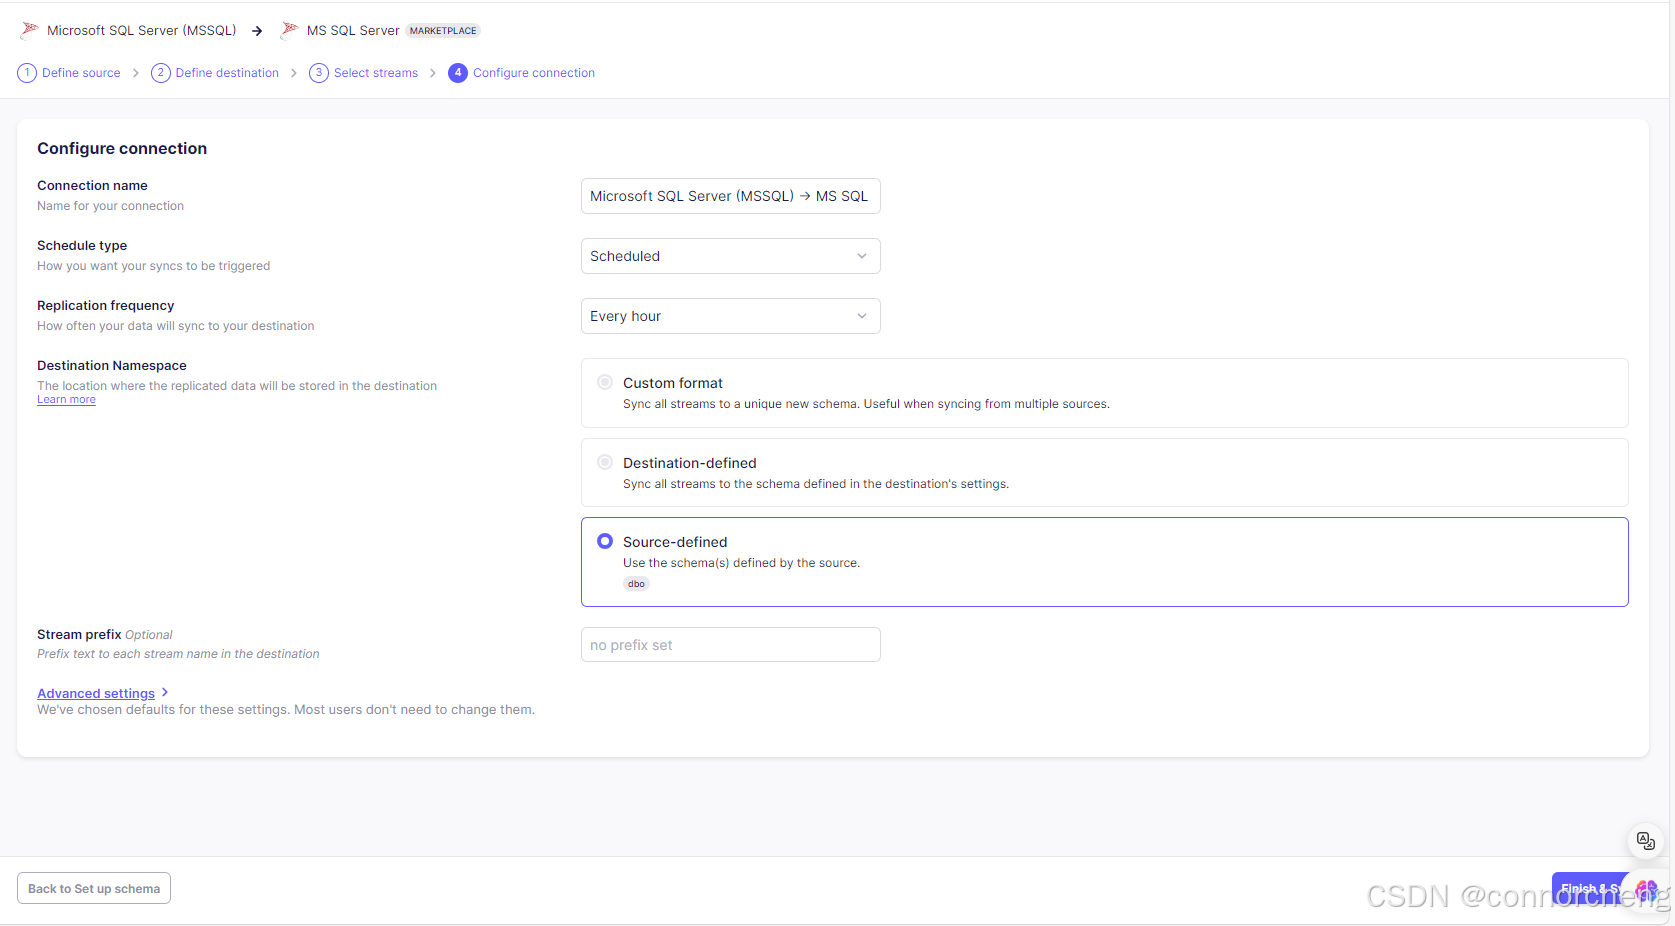Go to Define destination step
This screenshot has height=926, width=1675.
pyautogui.click(x=227, y=73)
